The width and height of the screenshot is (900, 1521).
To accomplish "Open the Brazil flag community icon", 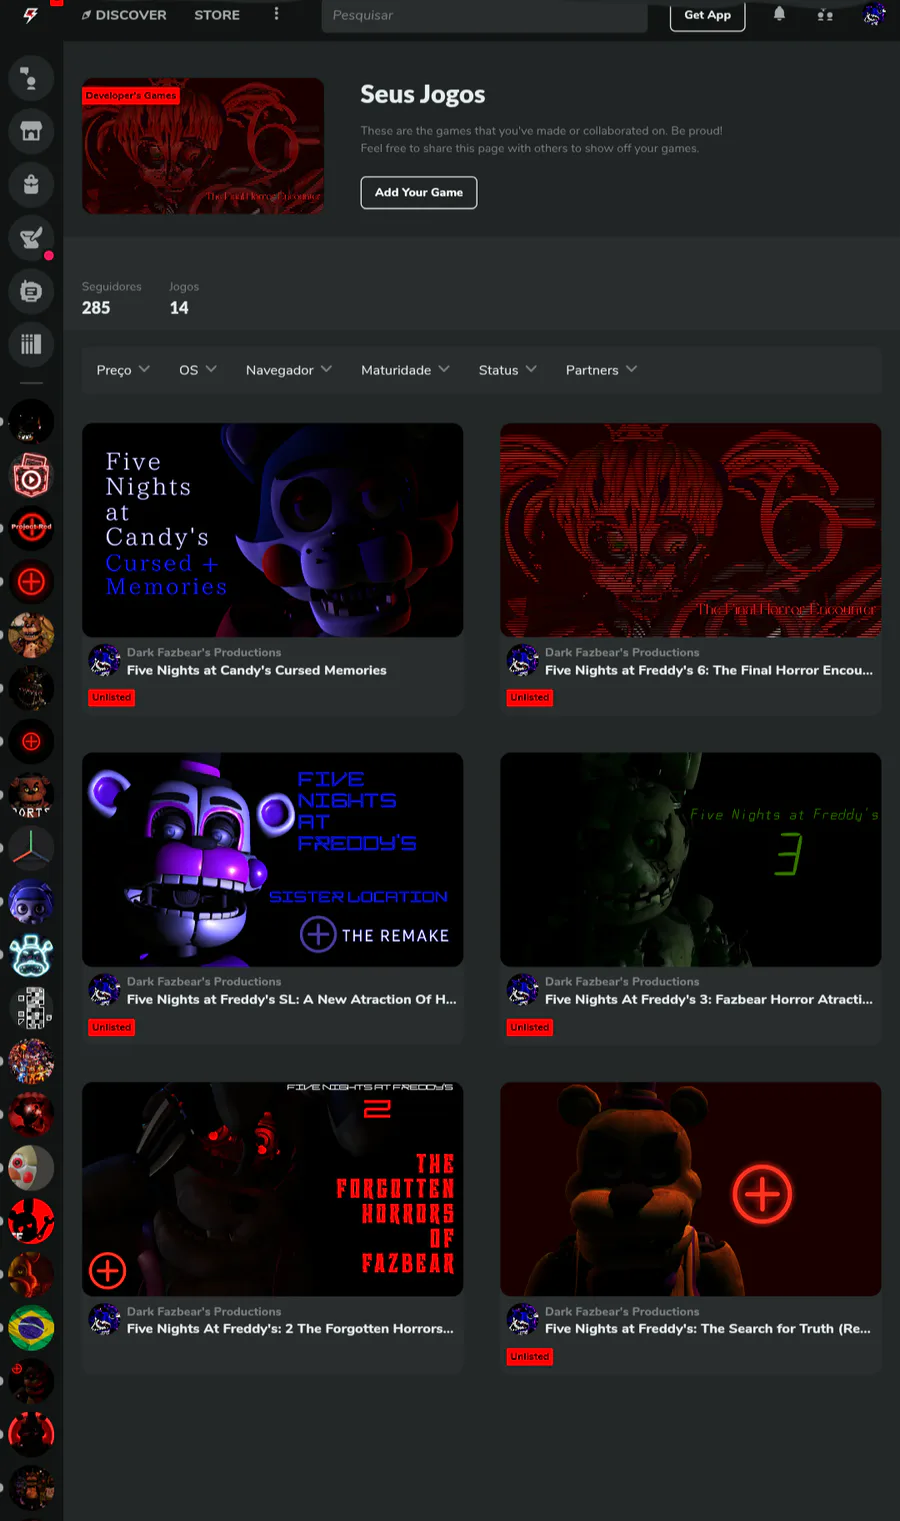I will [31, 1328].
